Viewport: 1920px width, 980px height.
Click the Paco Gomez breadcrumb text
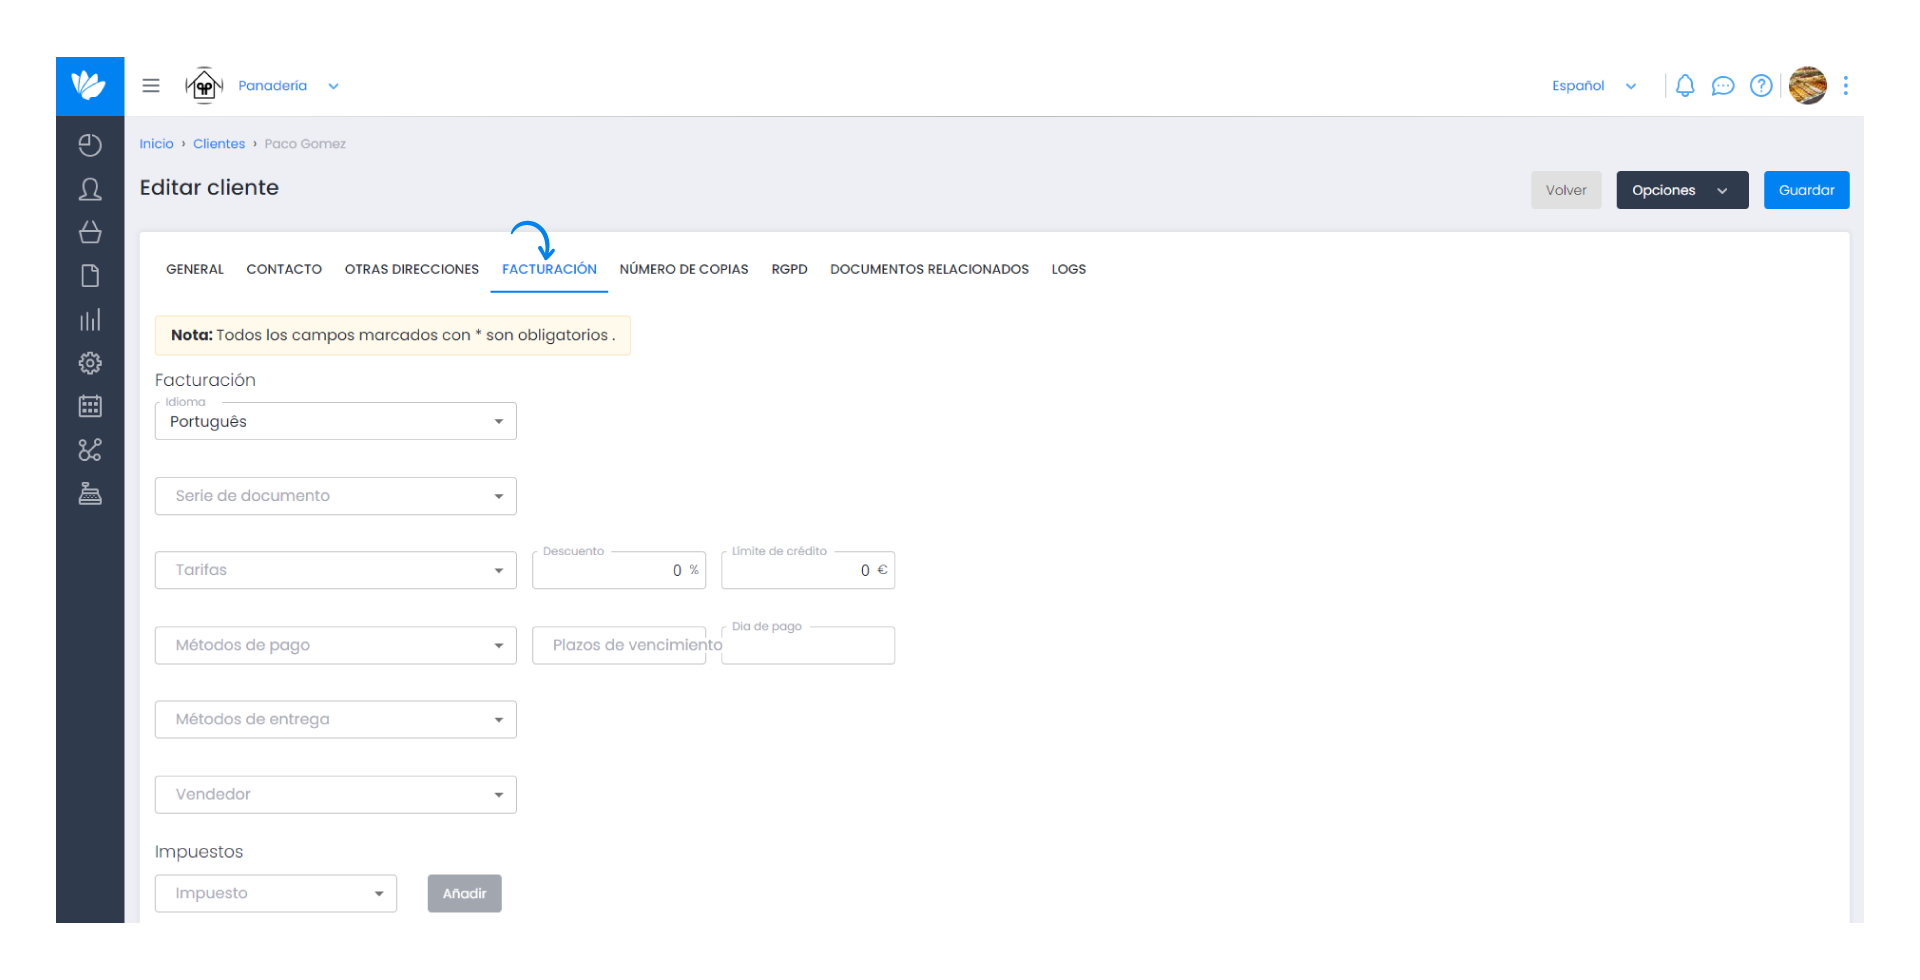point(305,144)
